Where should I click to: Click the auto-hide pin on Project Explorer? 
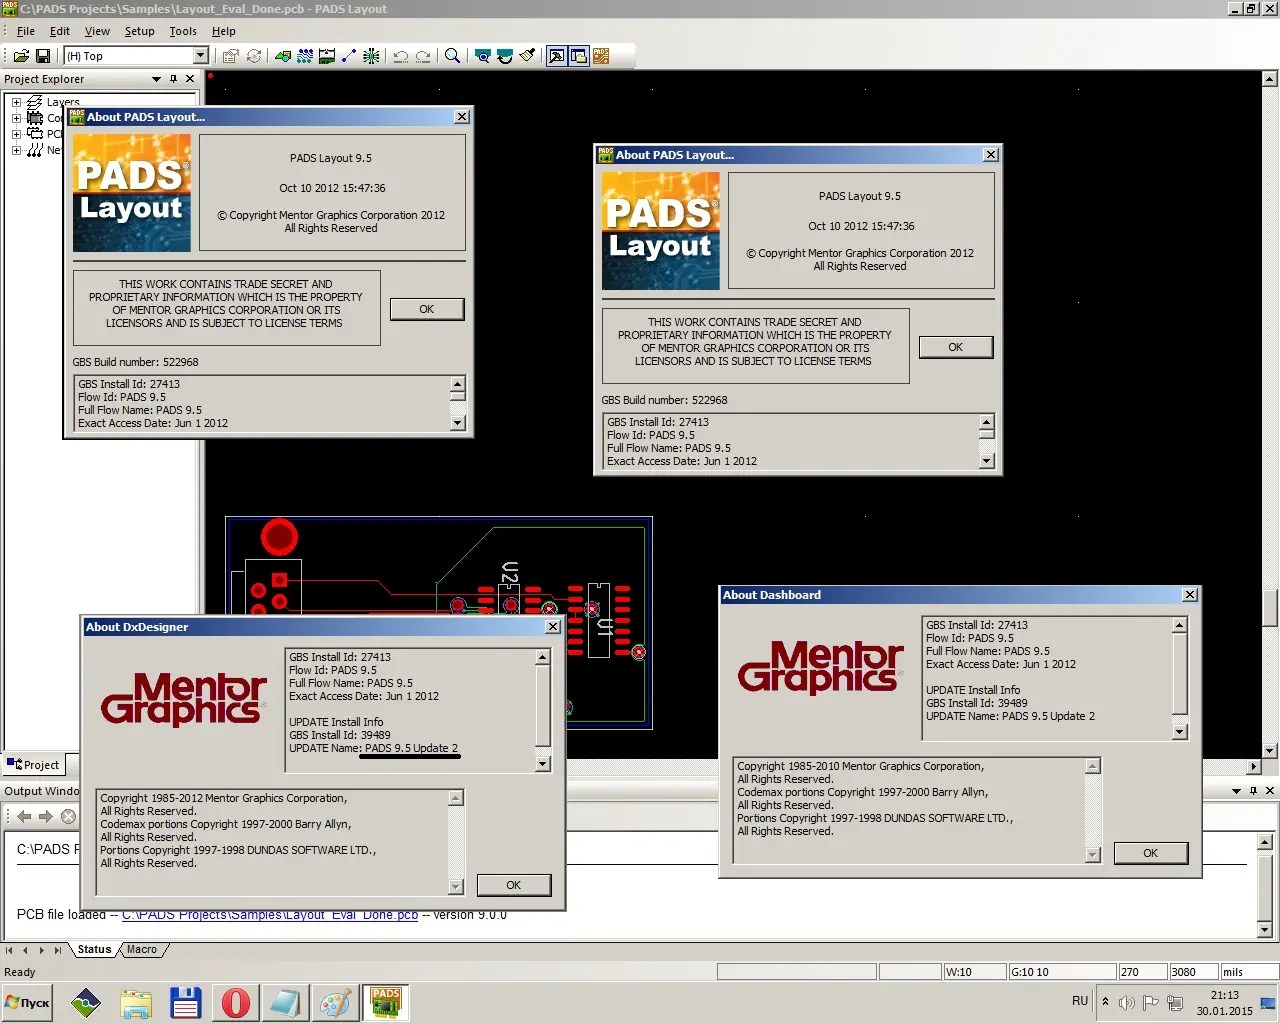coord(173,78)
